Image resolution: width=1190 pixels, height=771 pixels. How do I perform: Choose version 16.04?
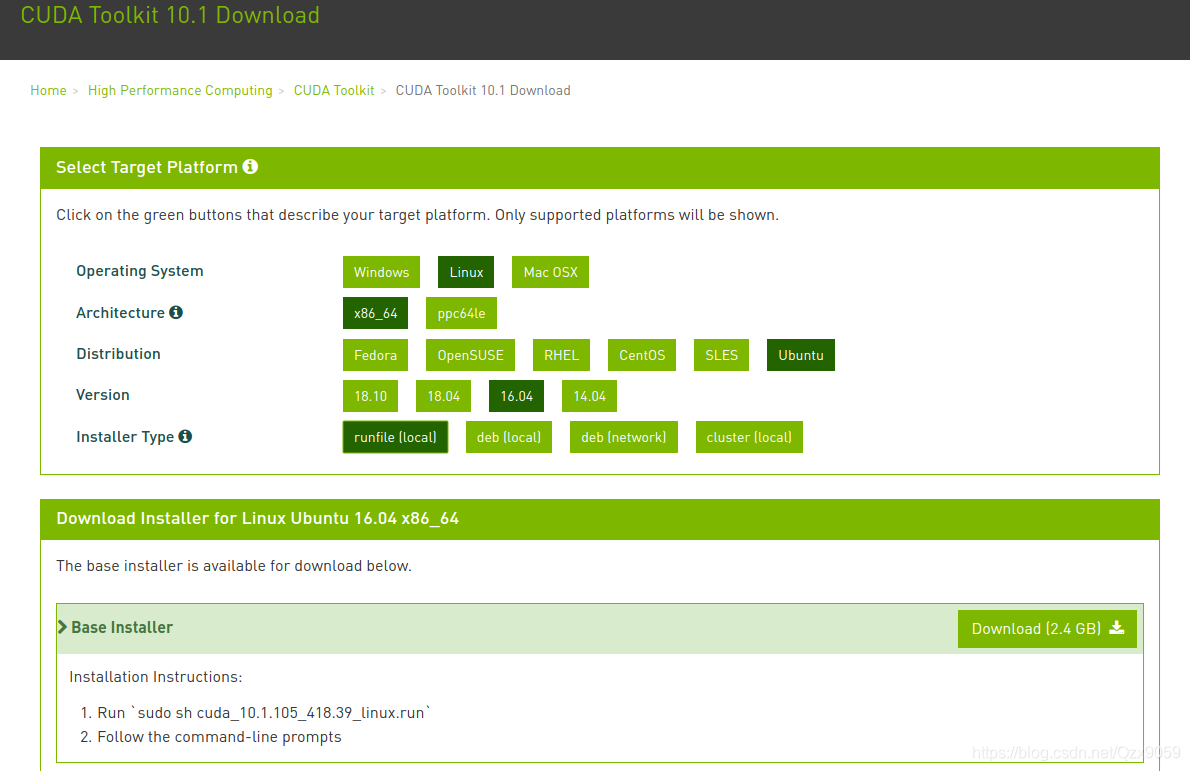click(517, 396)
